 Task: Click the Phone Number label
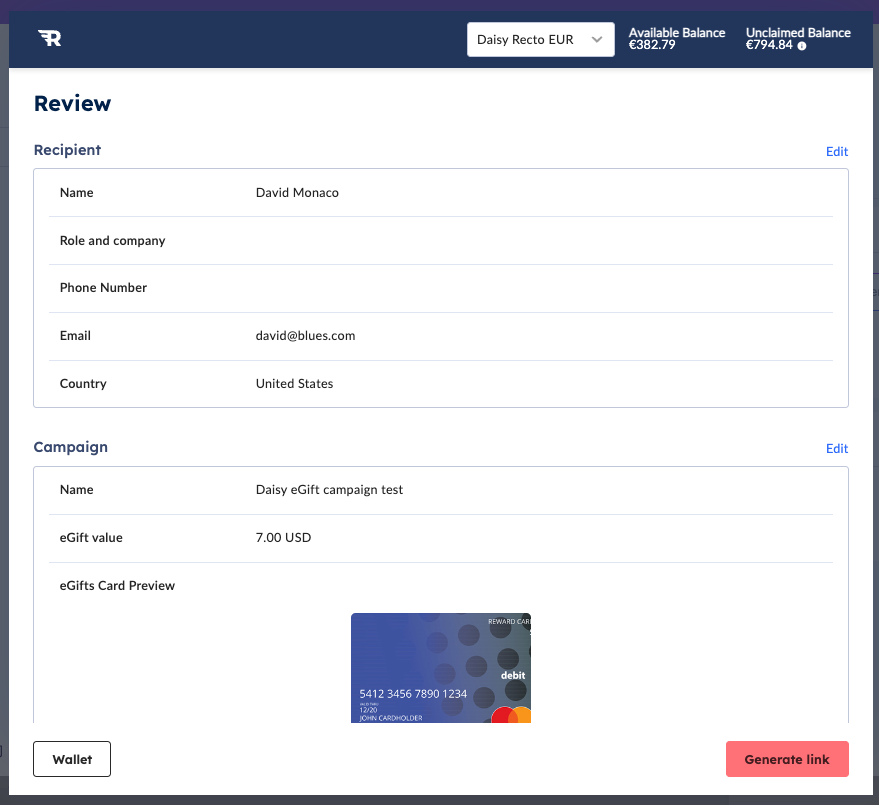103,288
